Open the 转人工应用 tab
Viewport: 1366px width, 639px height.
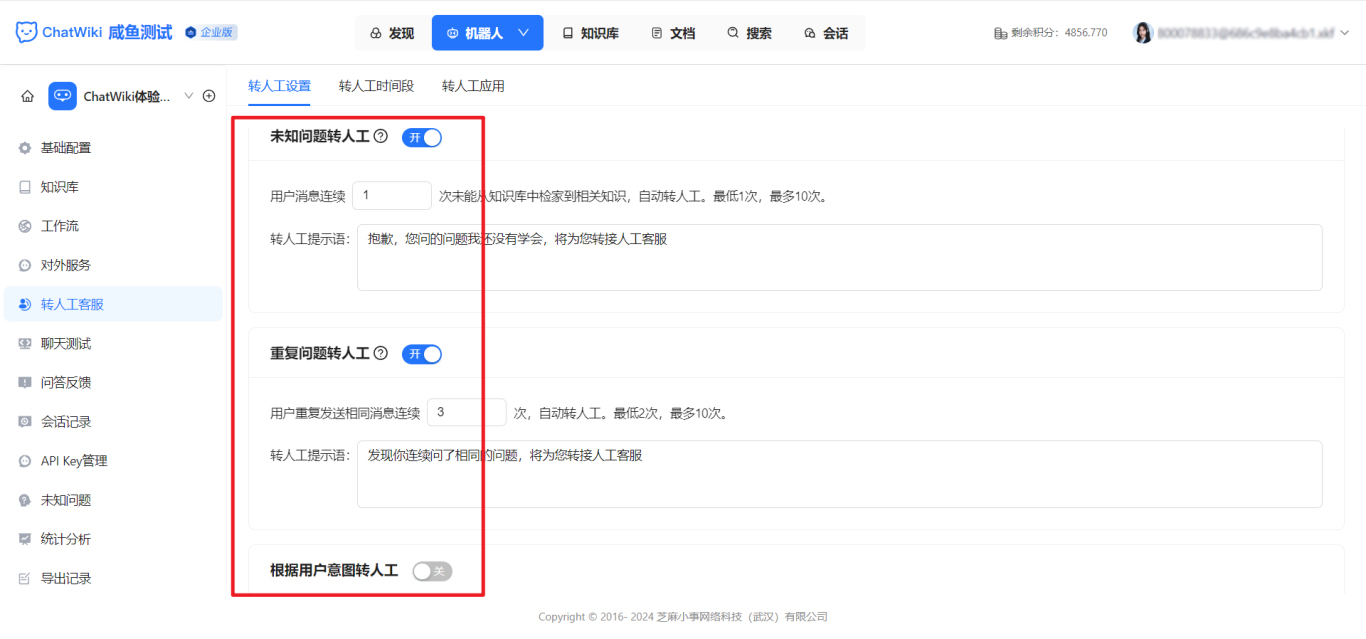point(472,86)
